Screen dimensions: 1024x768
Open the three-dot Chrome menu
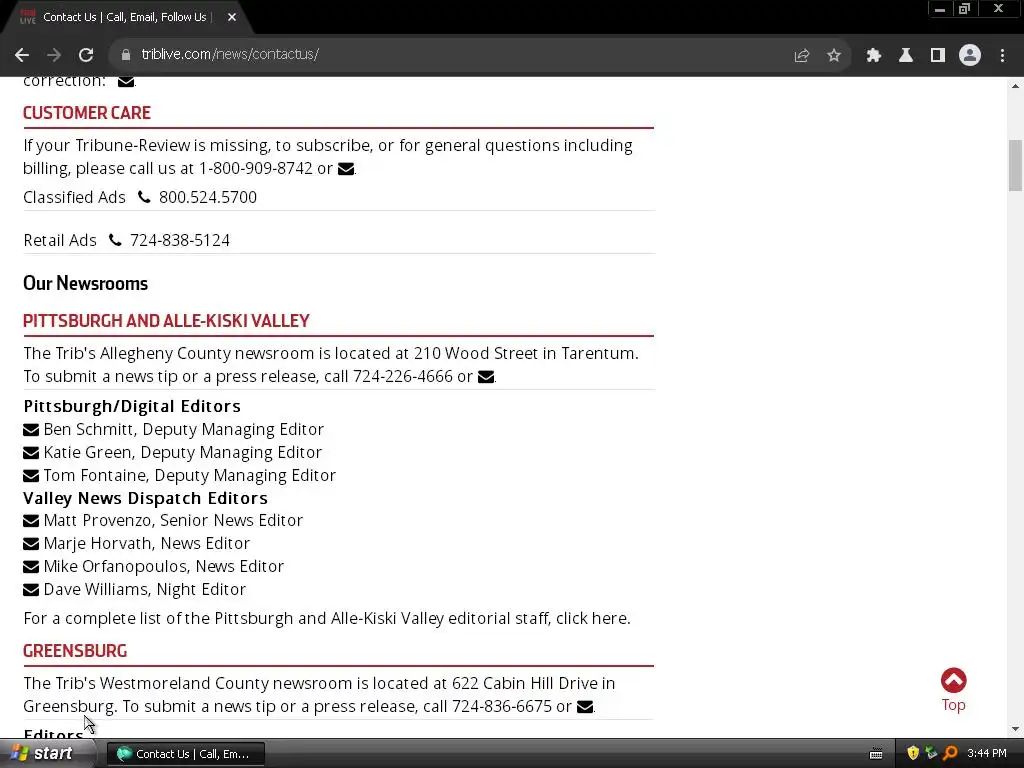[x=1002, y=56]
